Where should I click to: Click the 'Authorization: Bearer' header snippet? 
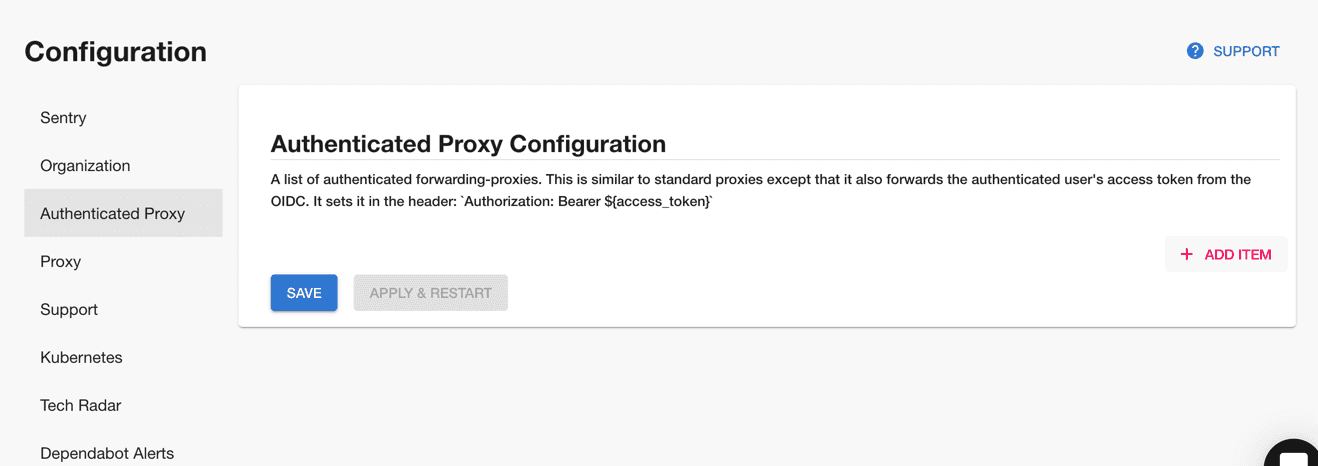click(x=586, y=201)
